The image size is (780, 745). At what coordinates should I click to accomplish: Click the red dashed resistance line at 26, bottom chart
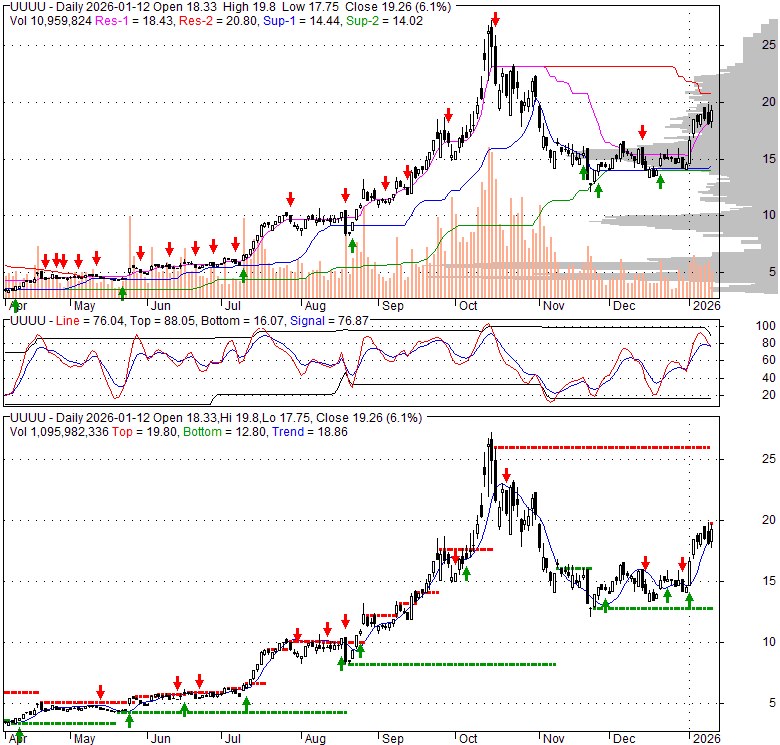602,448
